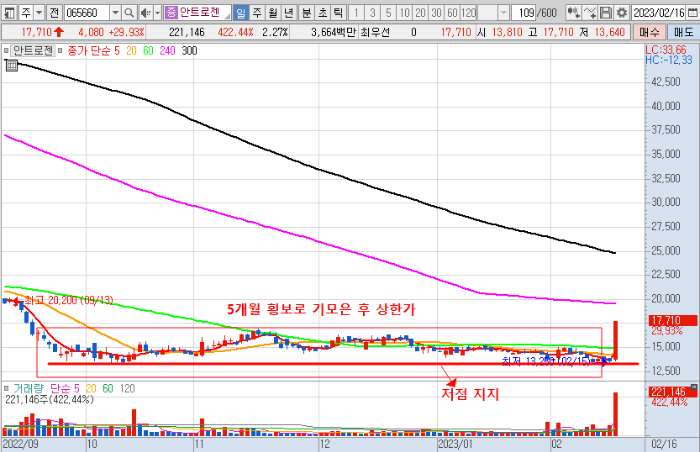Click the LC:33.66 indicator text
Screen dimensions: 700x452
pos(666,50)
